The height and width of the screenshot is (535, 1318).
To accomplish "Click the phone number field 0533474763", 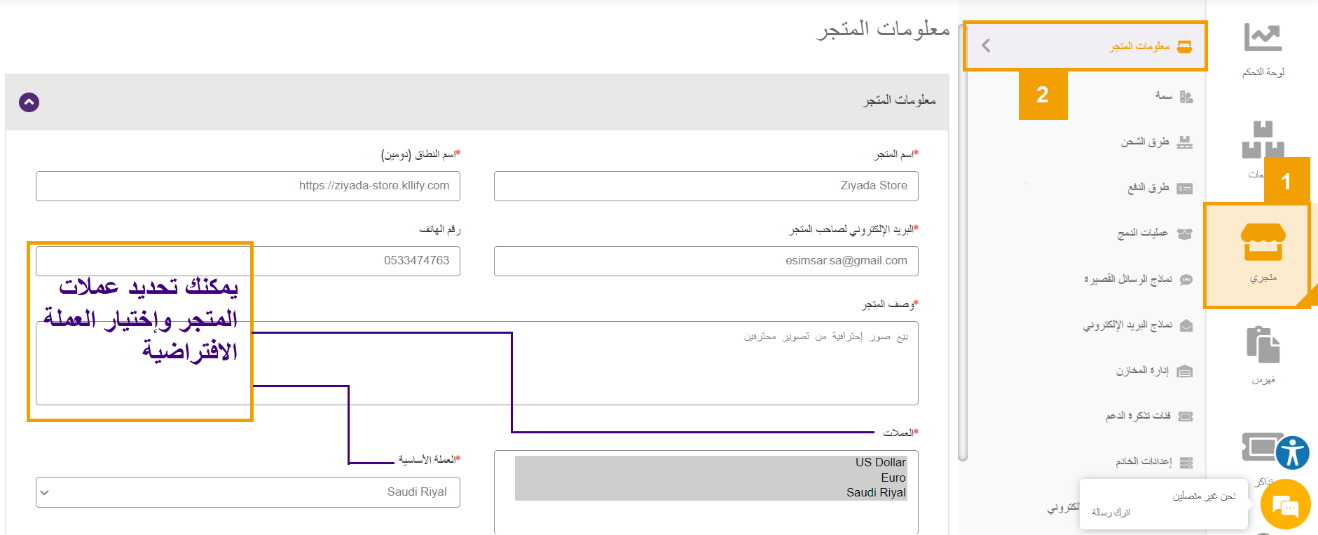I will (248, 261).
